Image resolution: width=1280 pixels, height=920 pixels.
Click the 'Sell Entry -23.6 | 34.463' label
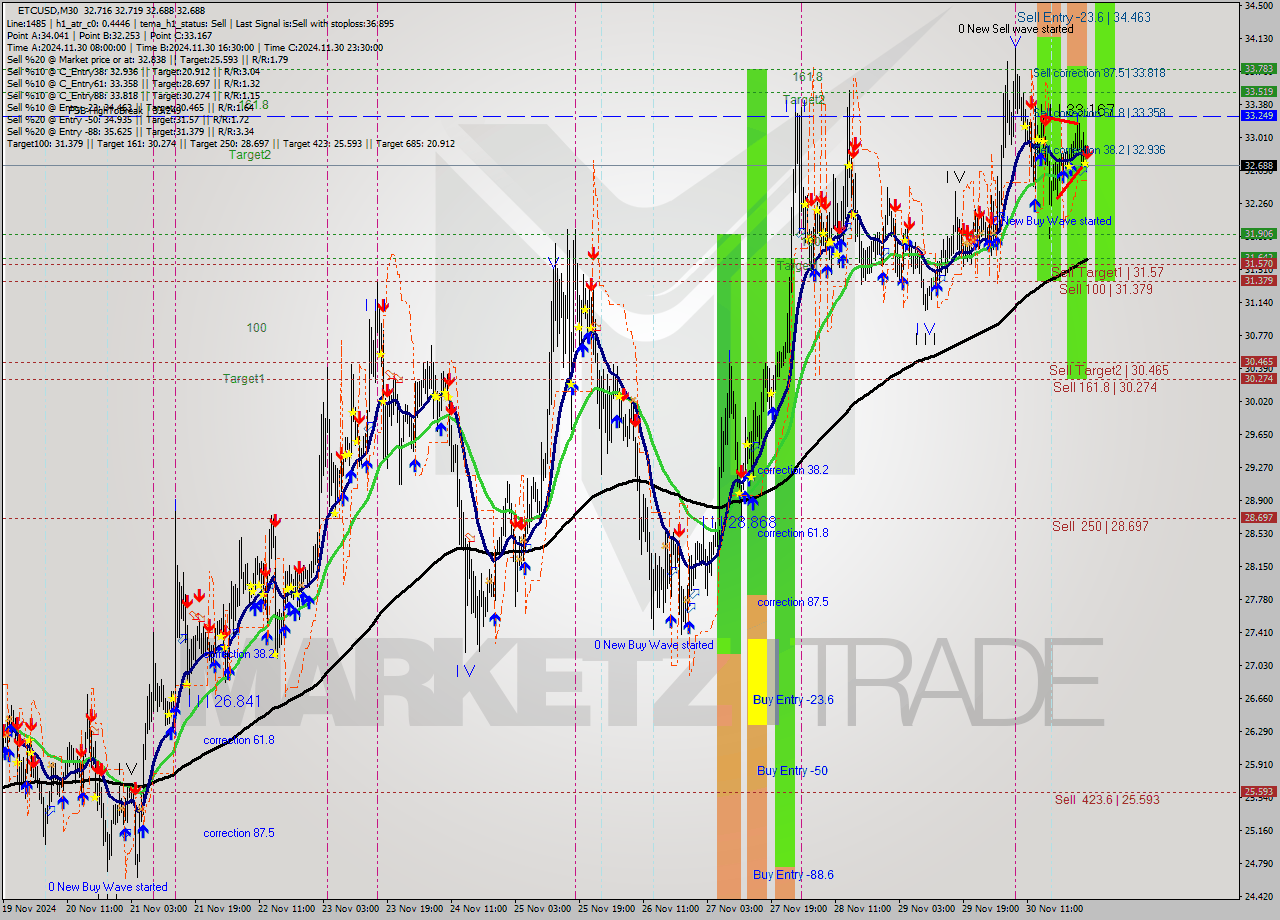coord(1083,17)
